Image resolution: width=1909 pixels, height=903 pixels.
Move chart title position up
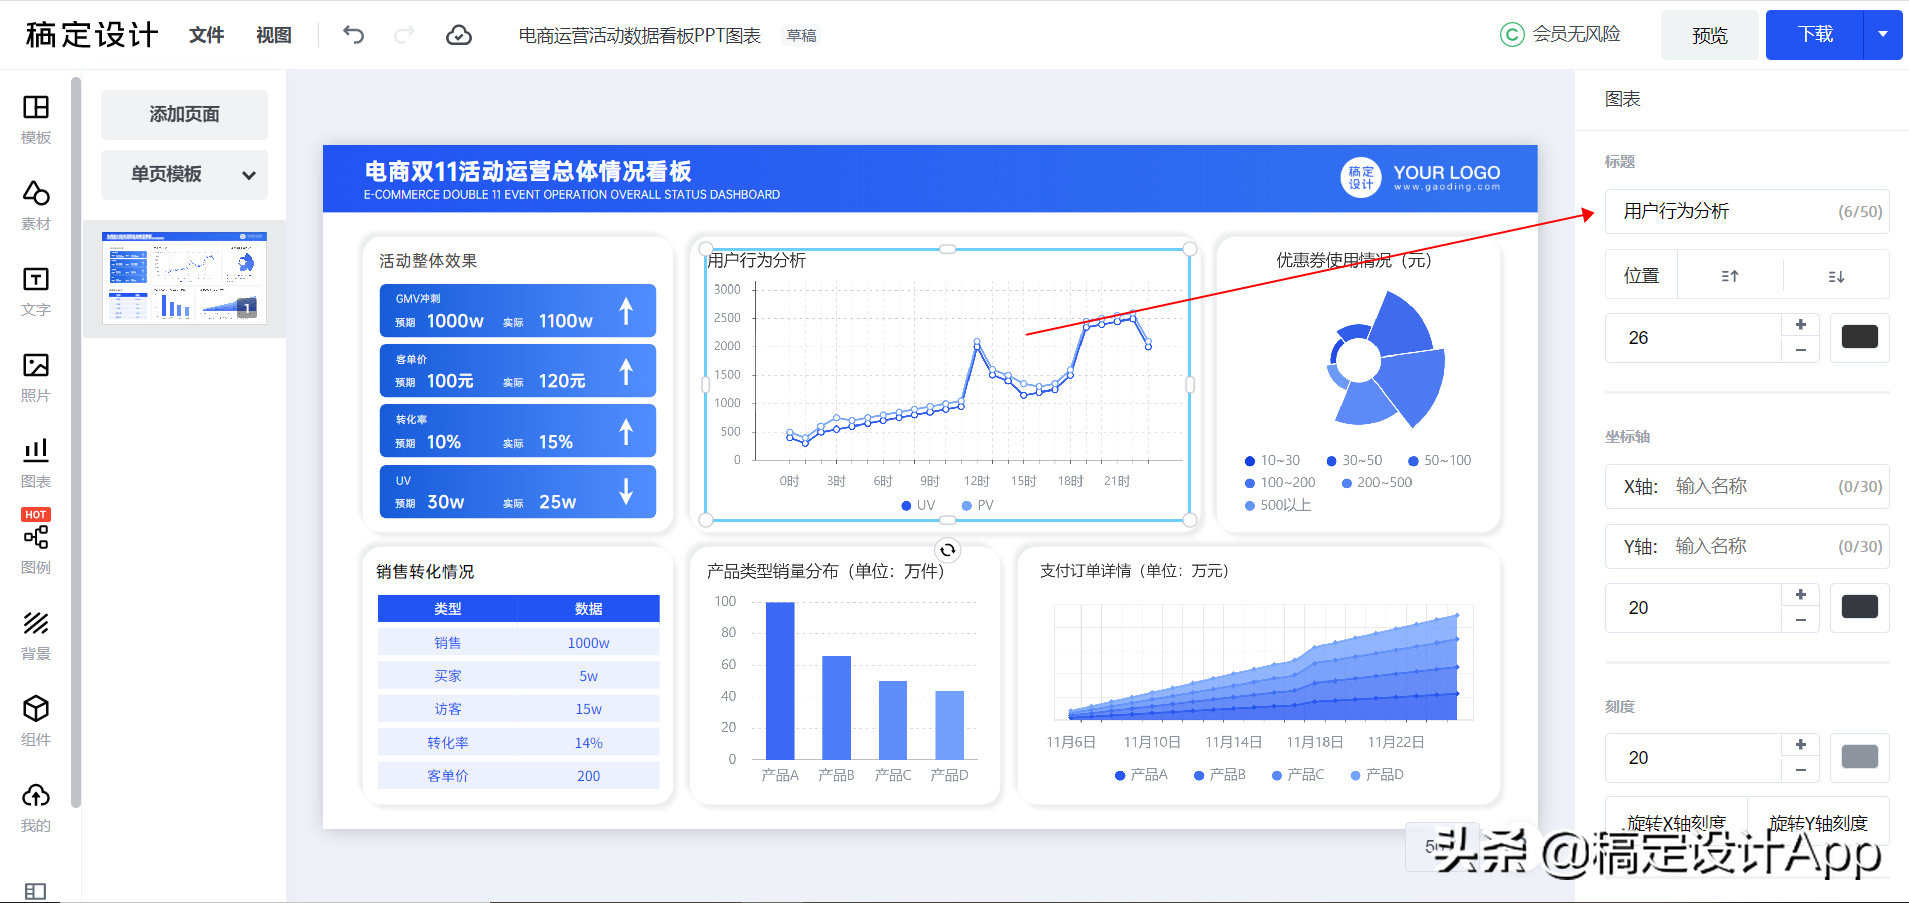tap(1730, 276)
